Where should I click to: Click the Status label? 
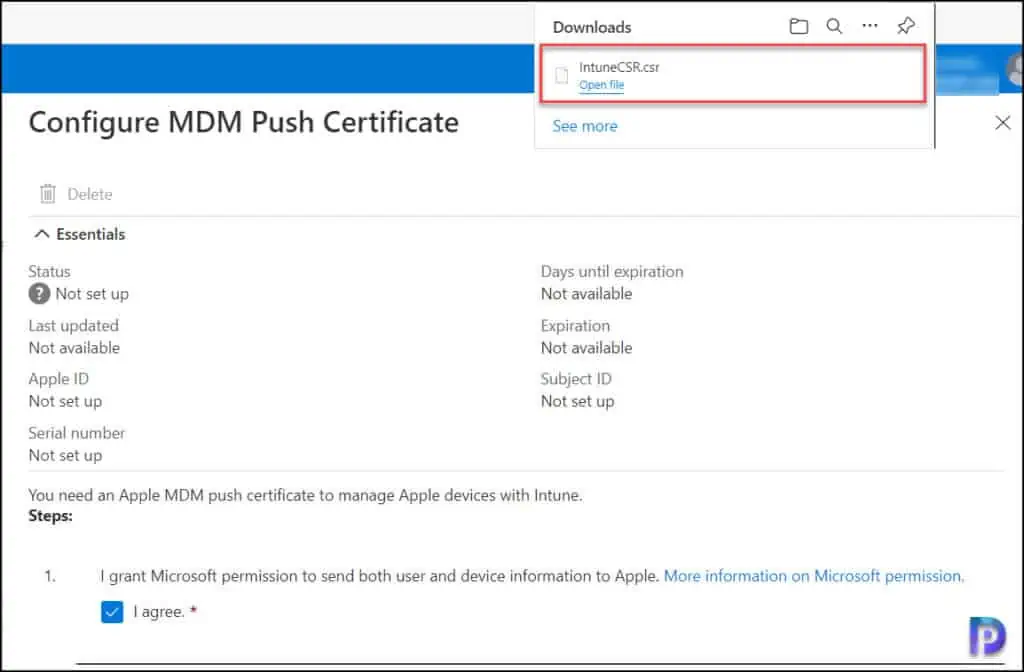pos(49,272)
